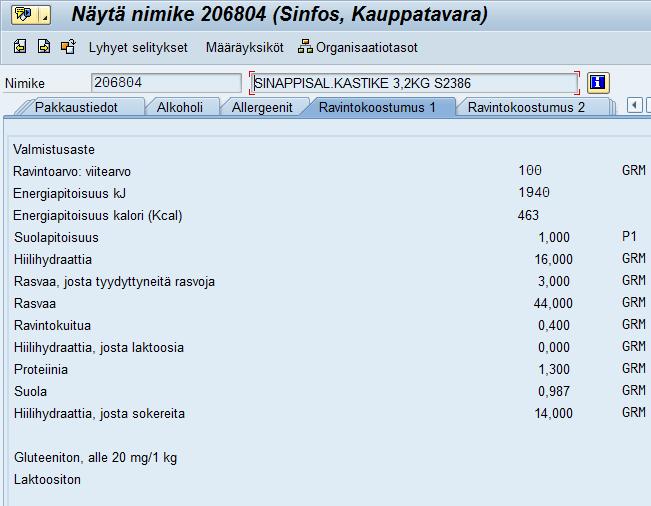Click the Kcal value 463
This screenshot has width=651, height=506.
pos(529,215)
